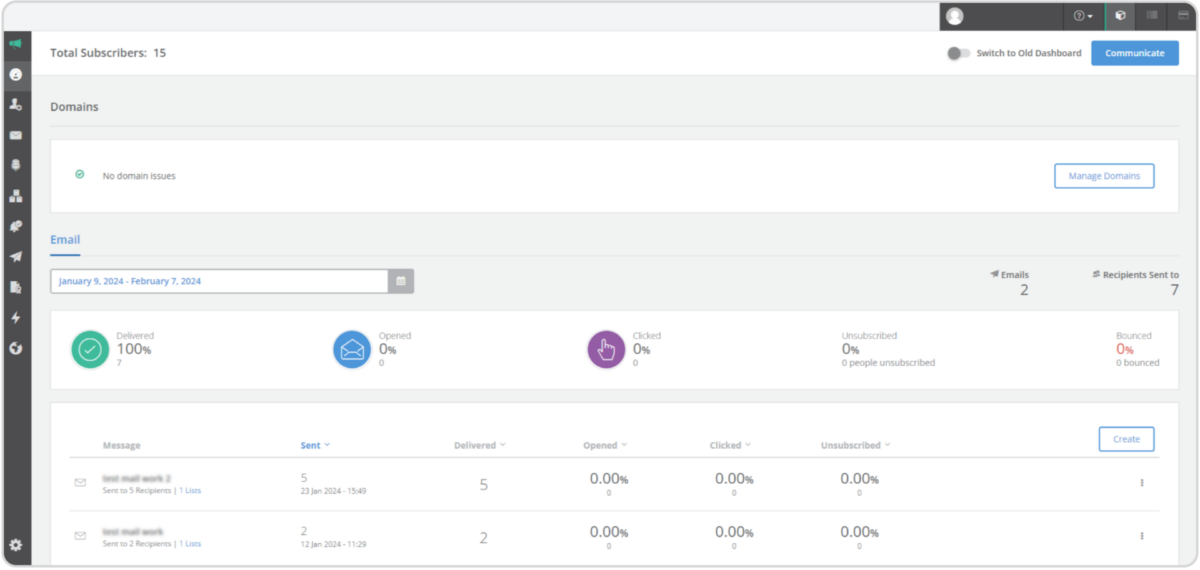
Task: Click the globe icon in the sidebar
Action: (x=15, y=348)
